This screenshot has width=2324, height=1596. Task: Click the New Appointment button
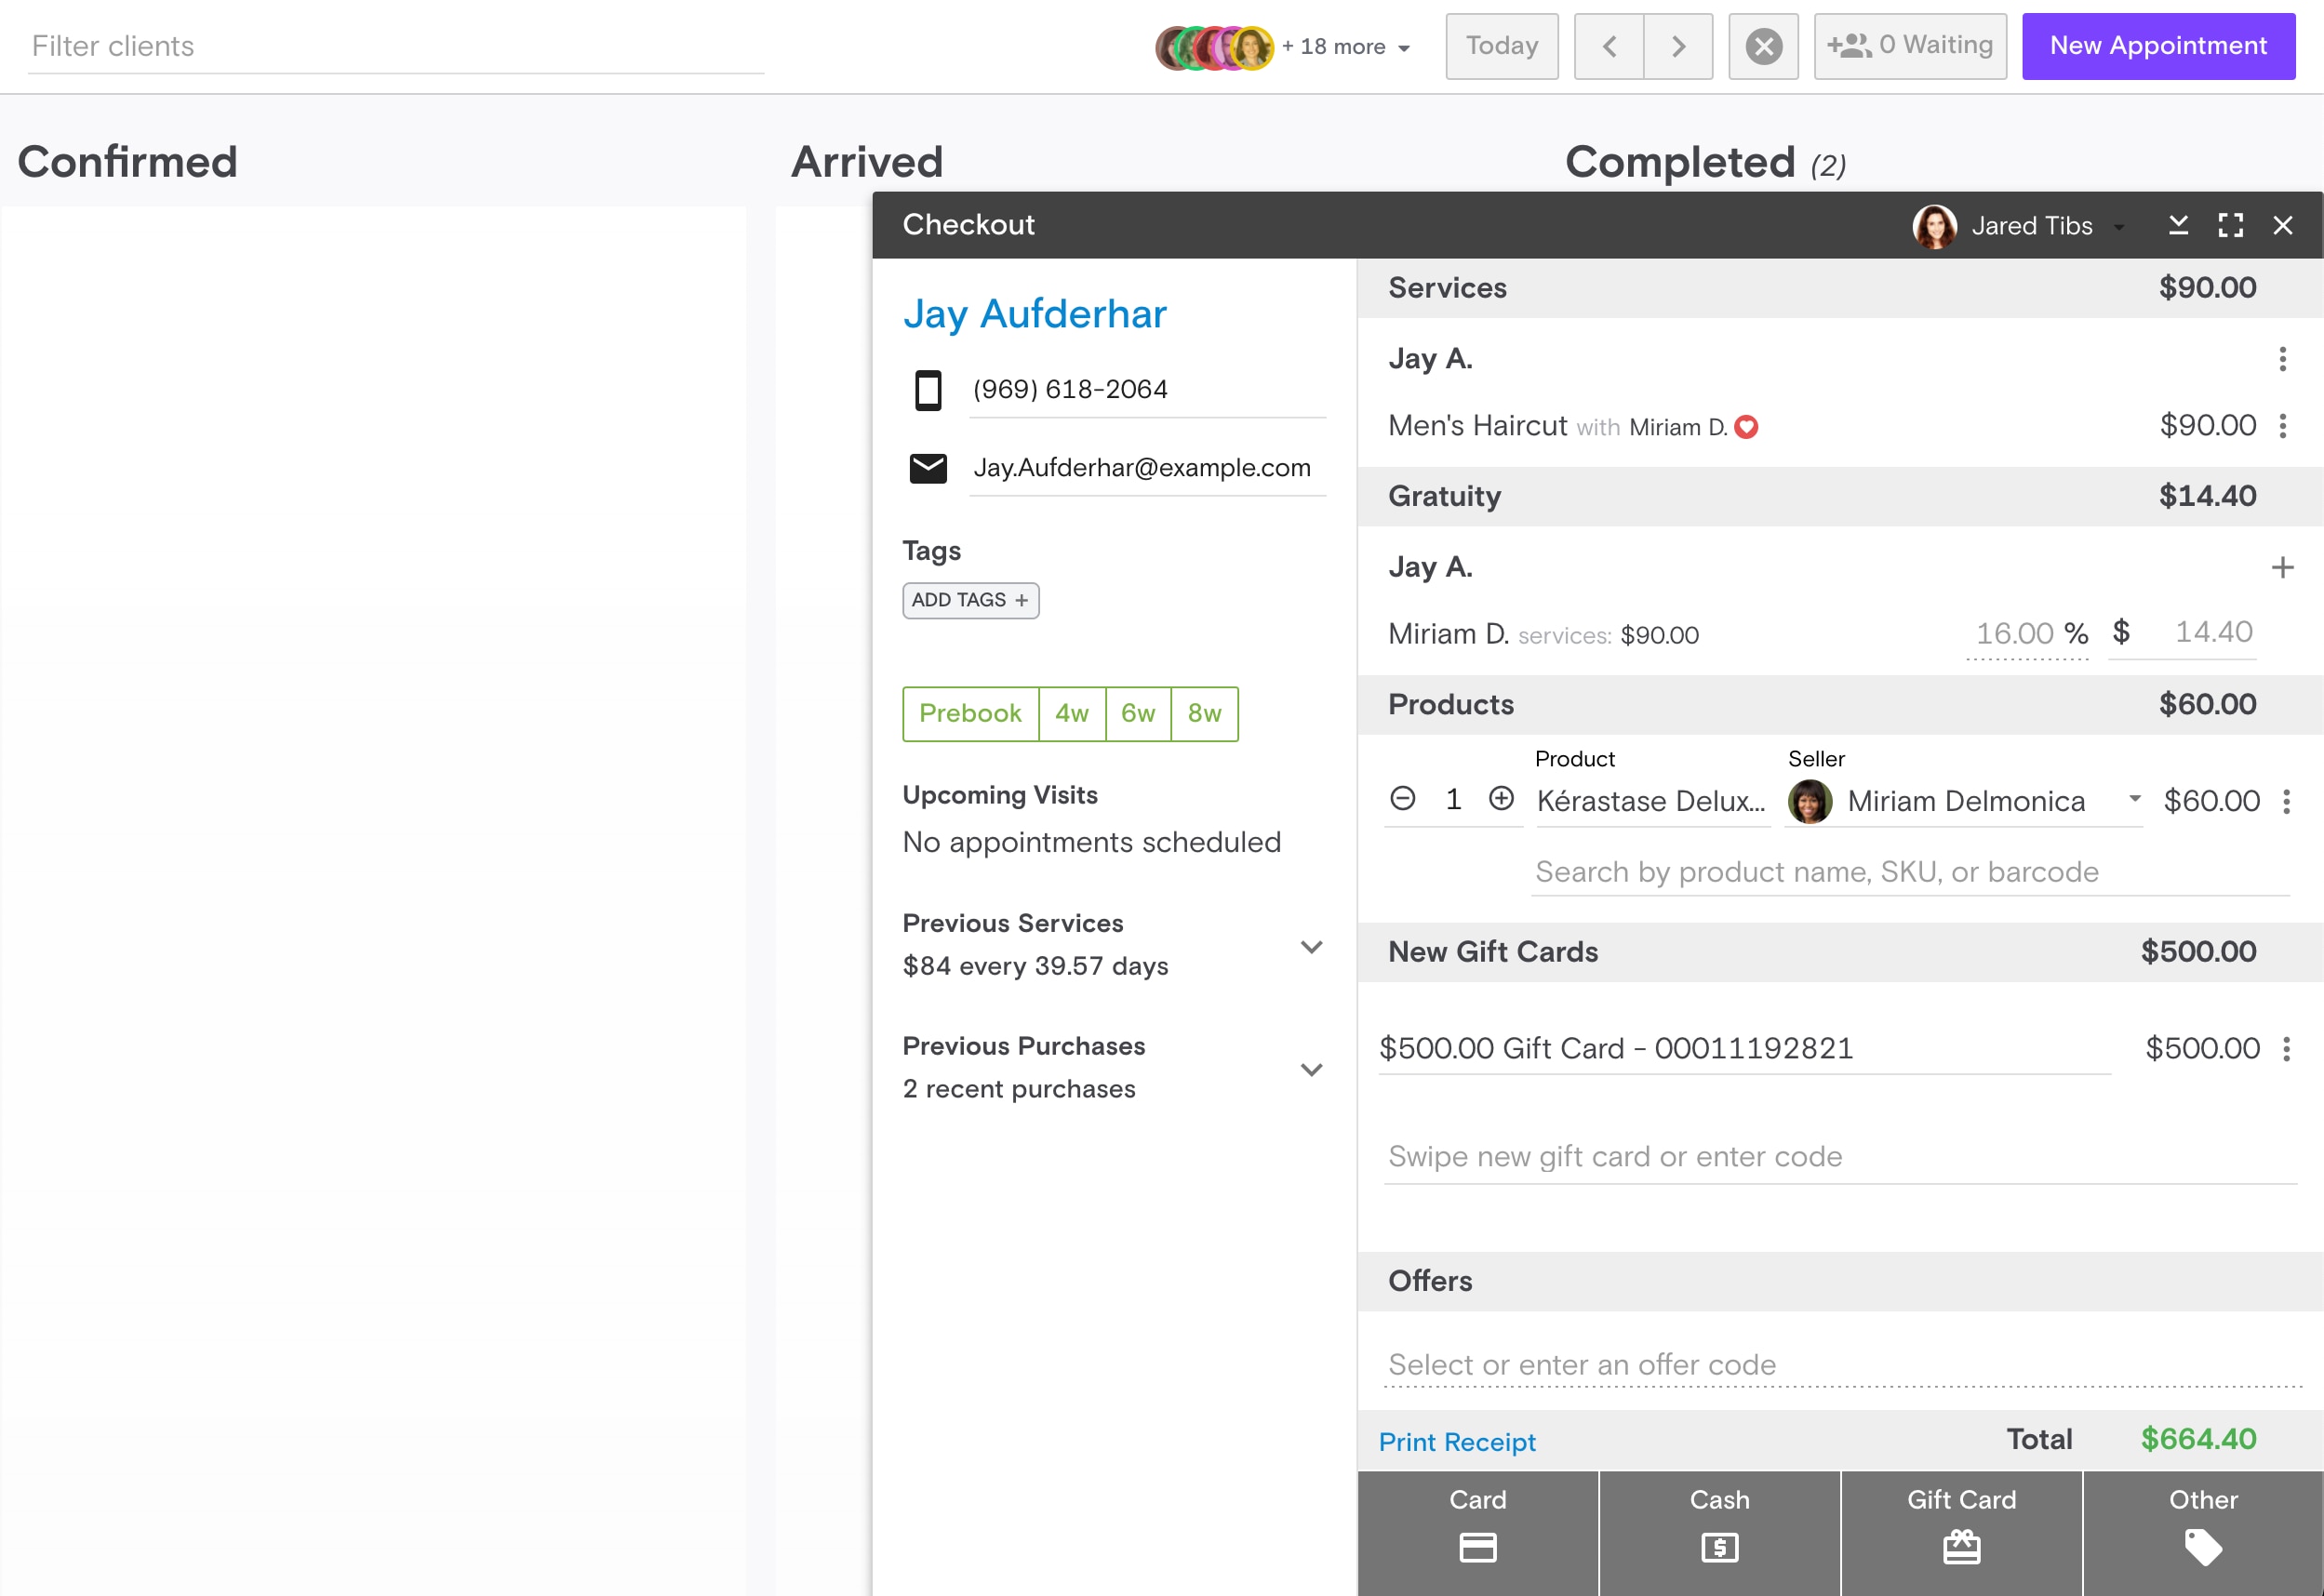(x=2158, y=46)
